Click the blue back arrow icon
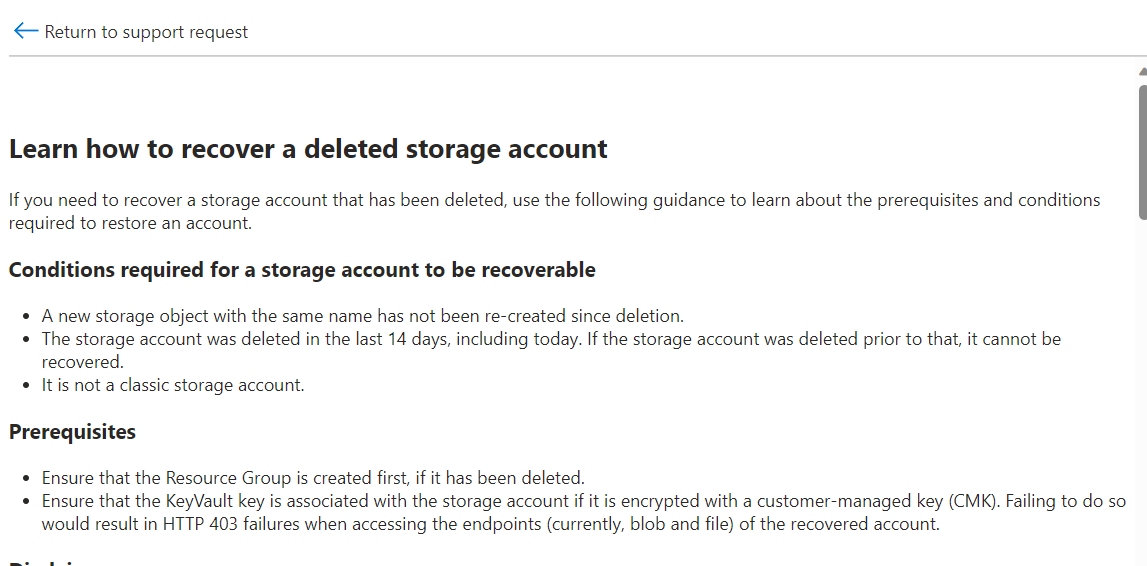 pyautogui.click(x=26, y=31)
